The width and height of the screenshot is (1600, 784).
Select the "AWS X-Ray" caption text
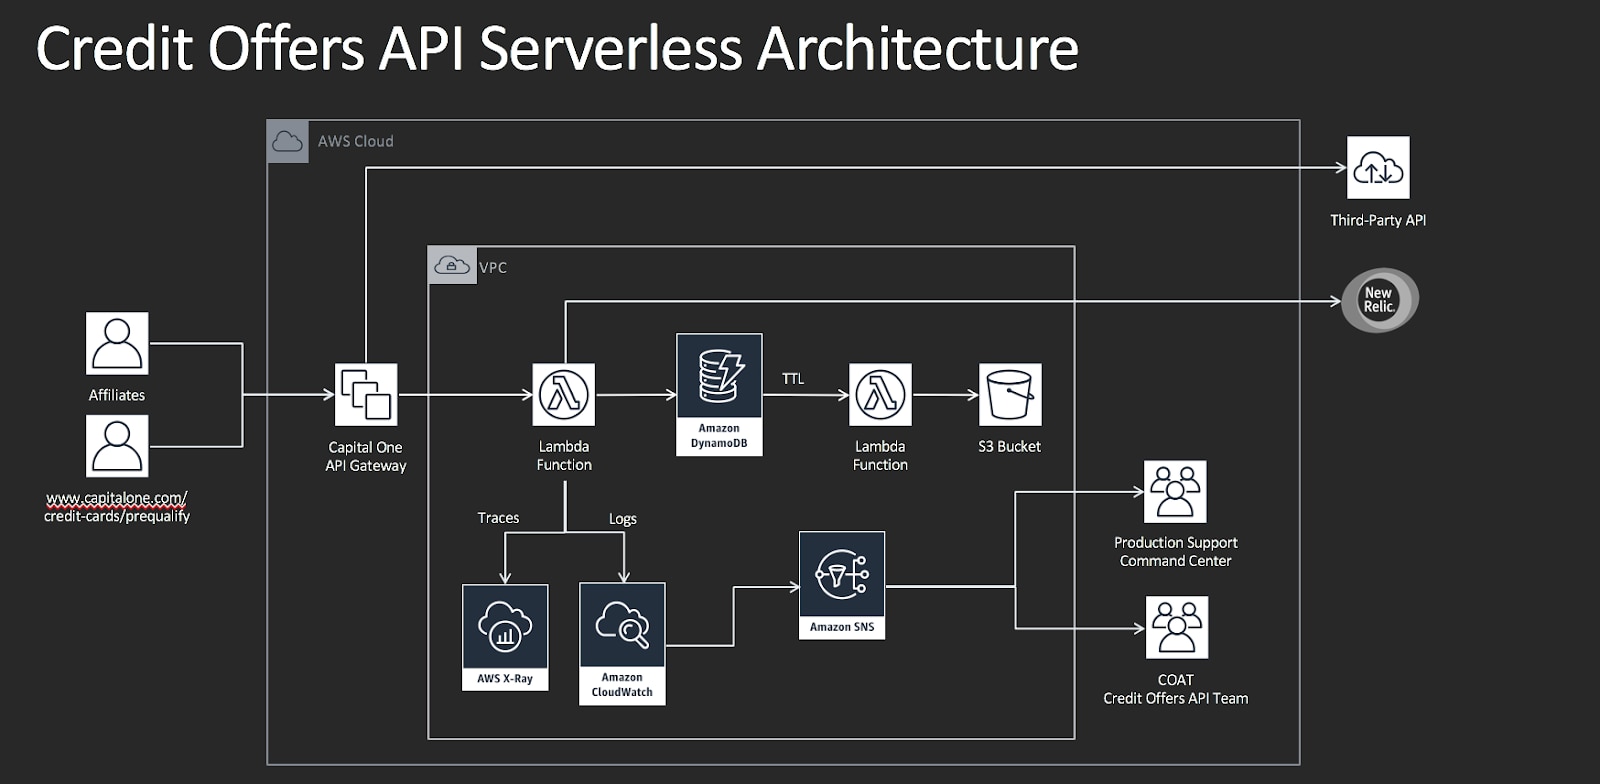click(x=505, y=678)
